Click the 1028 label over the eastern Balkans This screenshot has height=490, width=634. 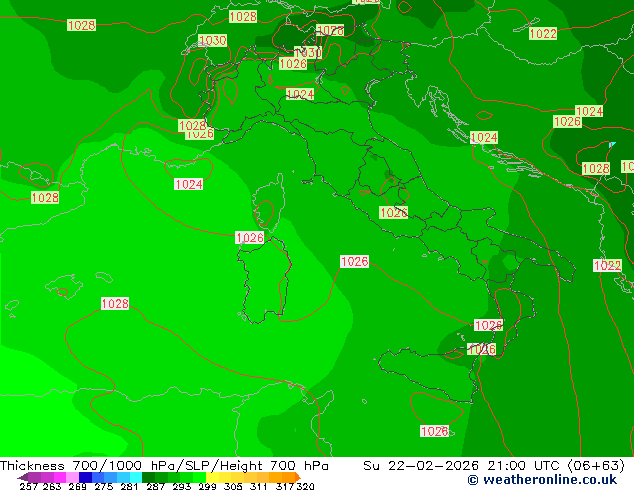[596, 169]
